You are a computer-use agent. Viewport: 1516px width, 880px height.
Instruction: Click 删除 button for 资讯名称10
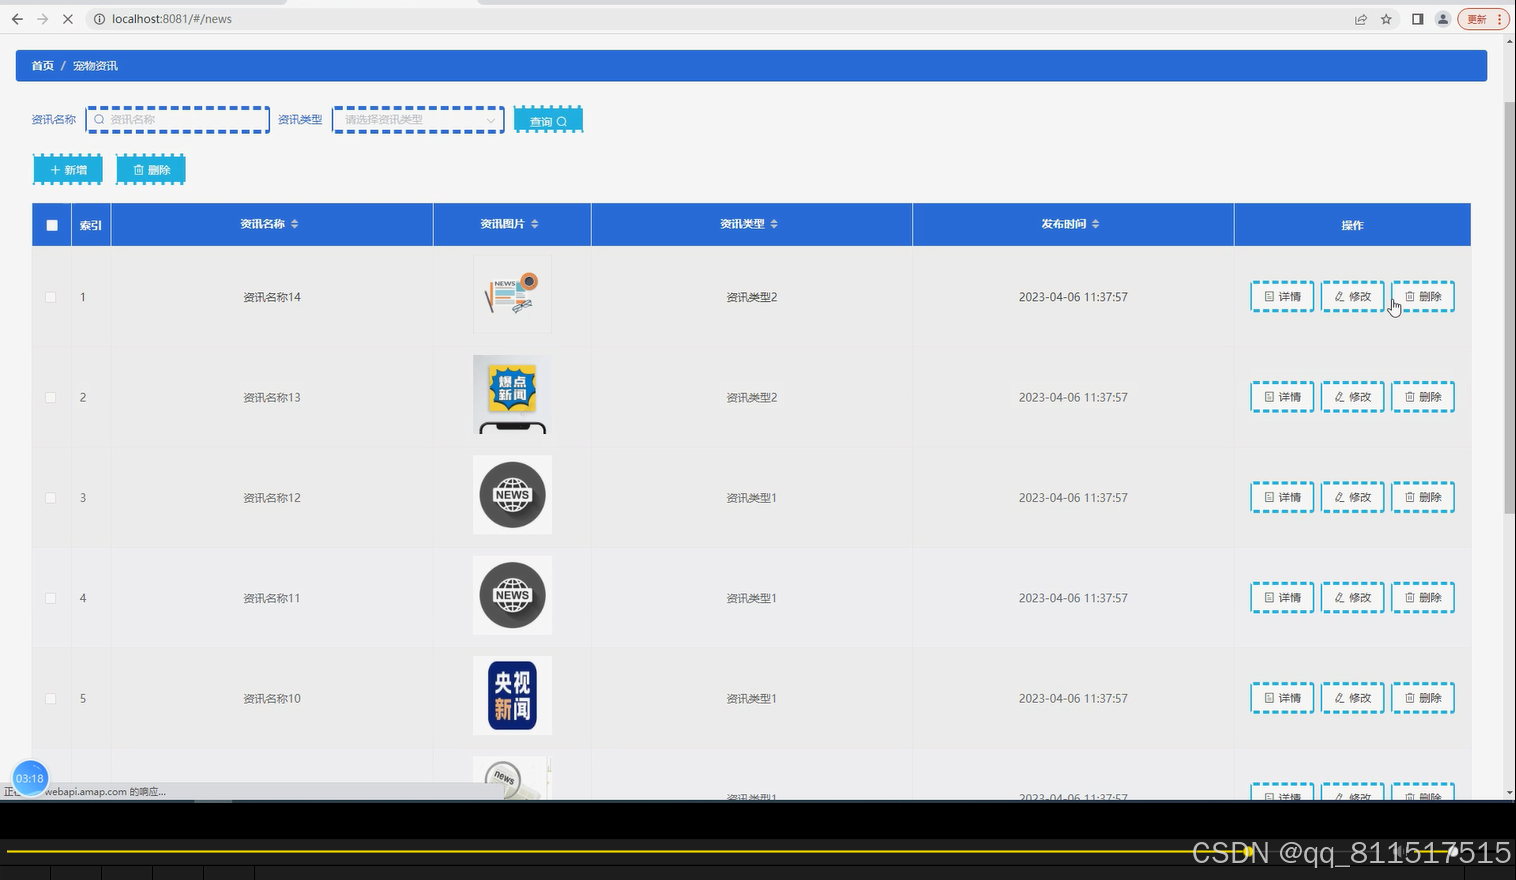click(1423, 698)
